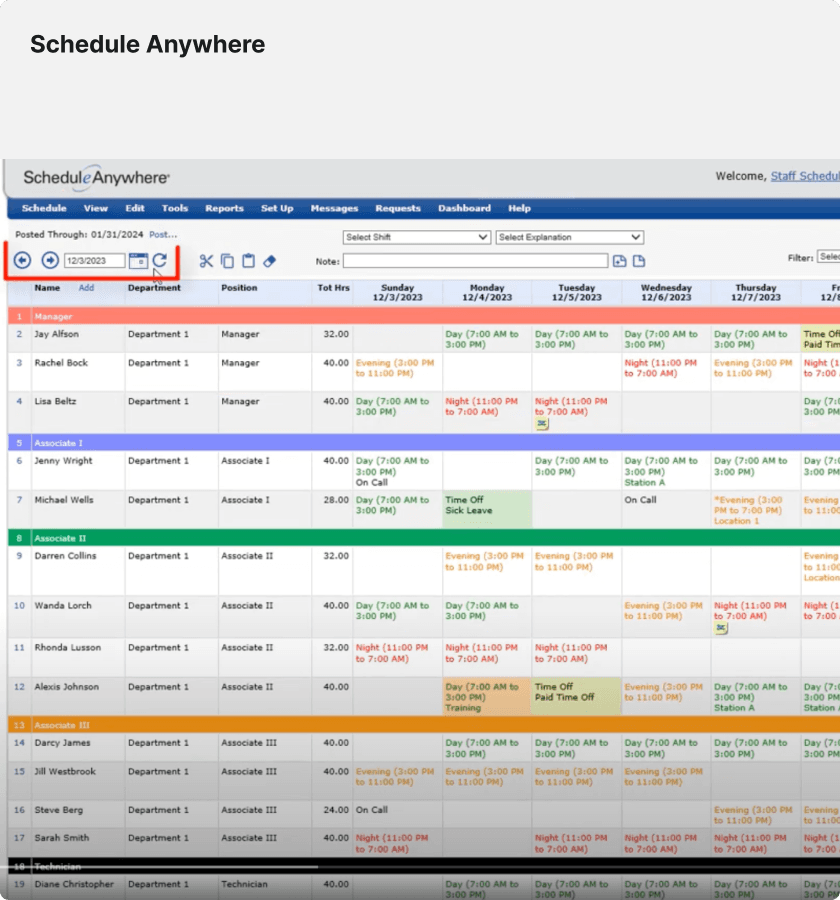840x900 pixels.
Task: Click the date field showing 12/3/2023
Action: [x=94, y=261]
